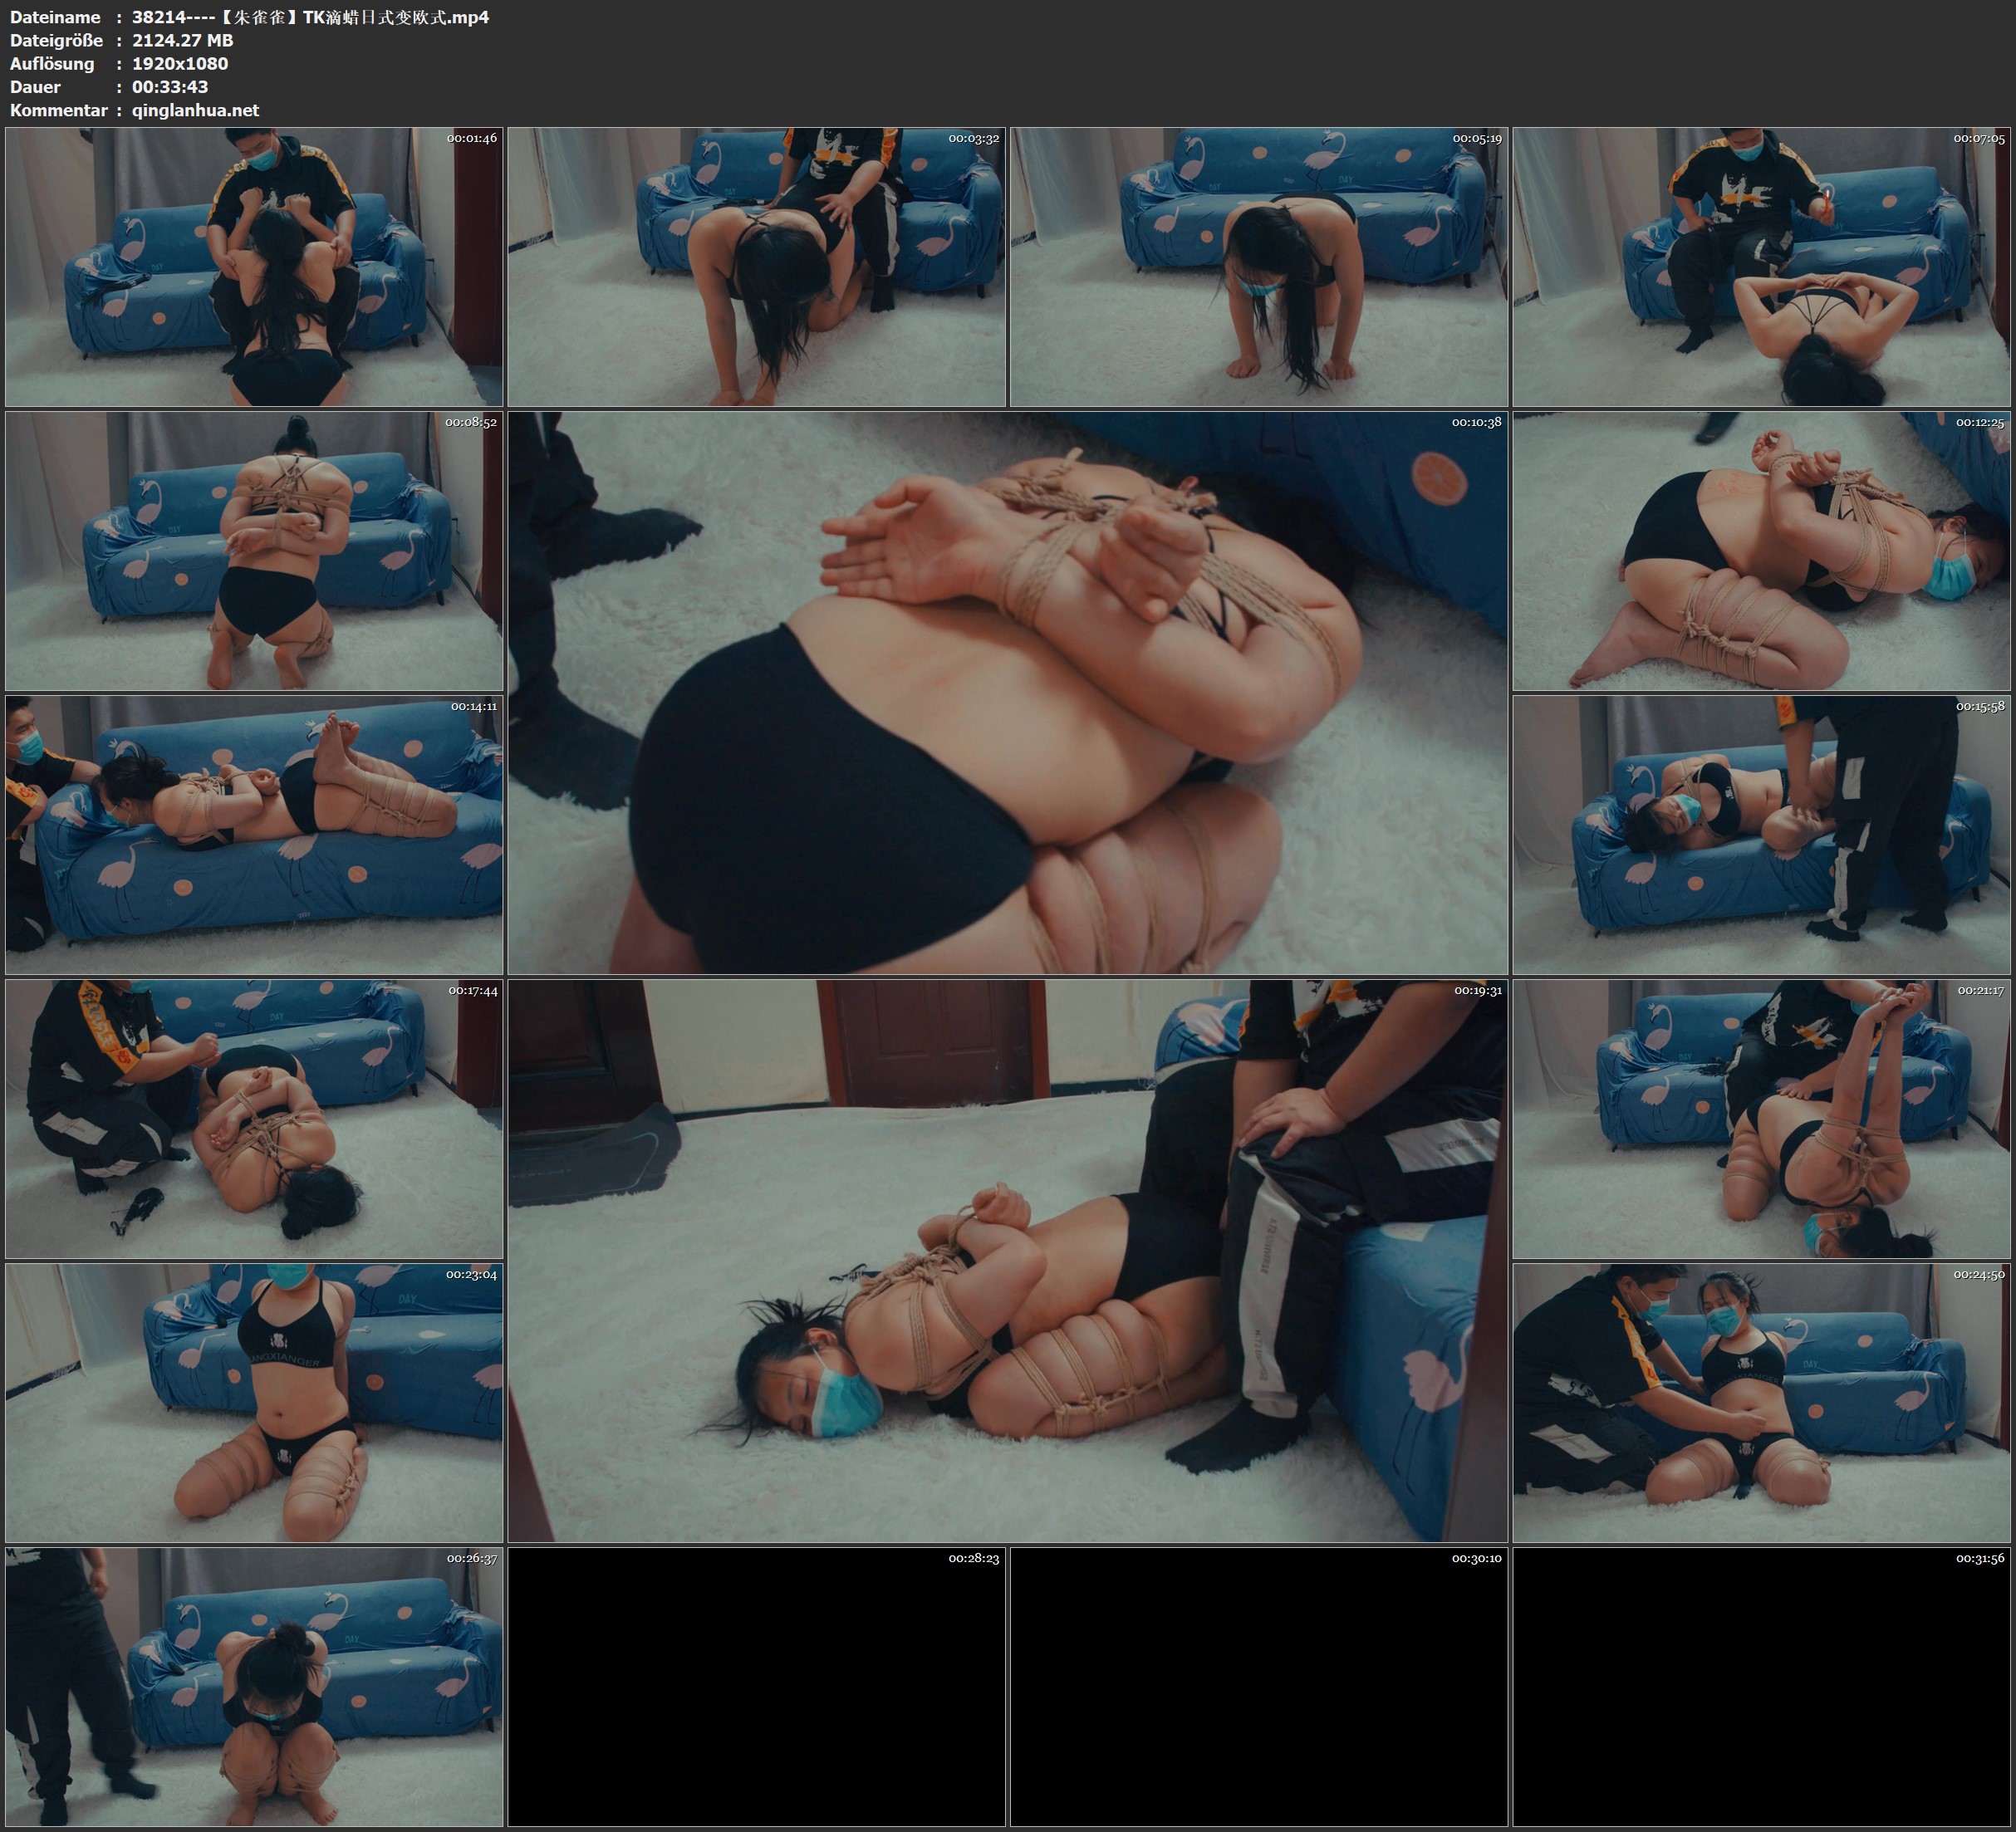Click the thumbnail stamped 00:21:17

1761,1118
